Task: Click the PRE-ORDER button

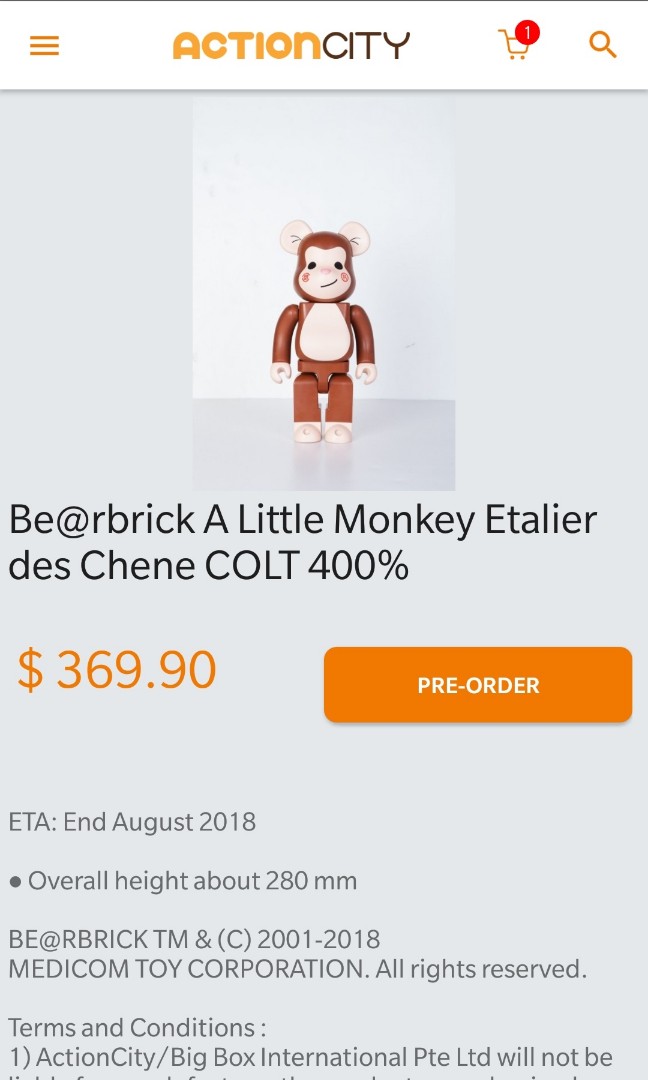Action: click(x=478, y=685)
